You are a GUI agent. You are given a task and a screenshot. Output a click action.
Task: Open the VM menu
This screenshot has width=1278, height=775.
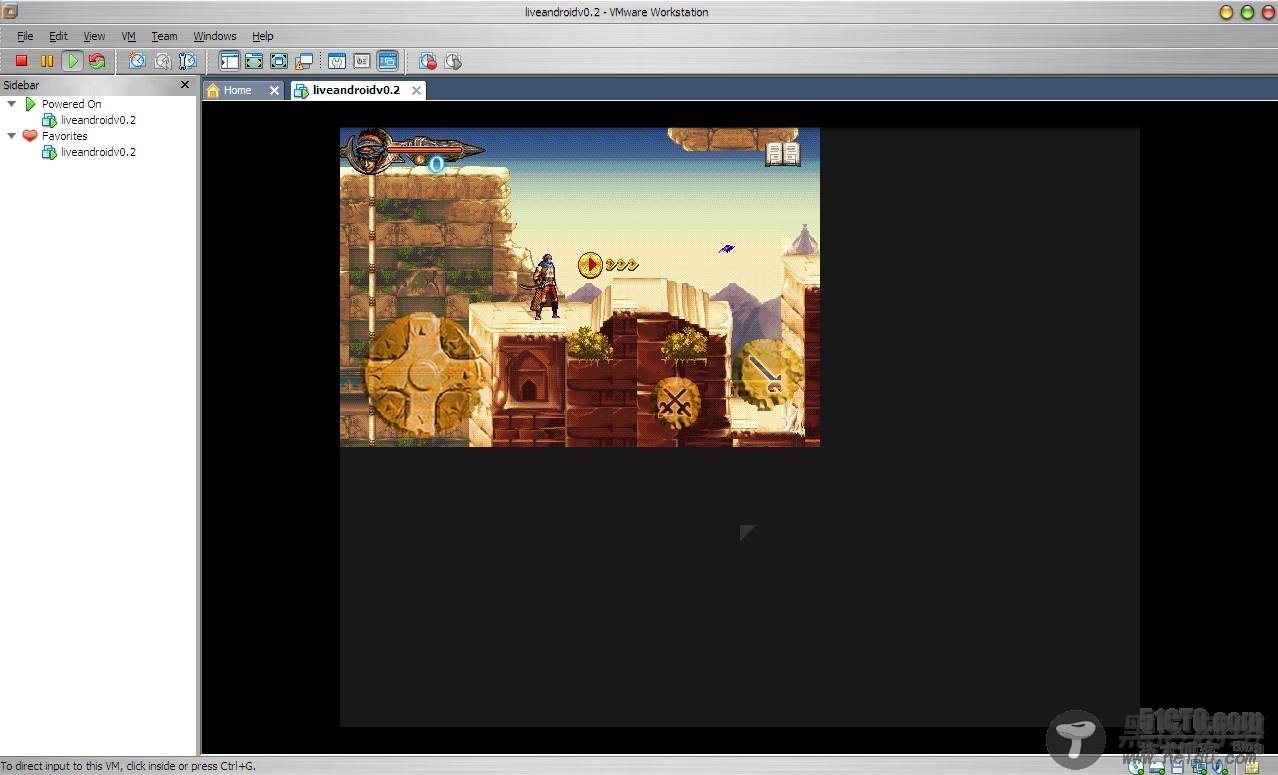128,36
